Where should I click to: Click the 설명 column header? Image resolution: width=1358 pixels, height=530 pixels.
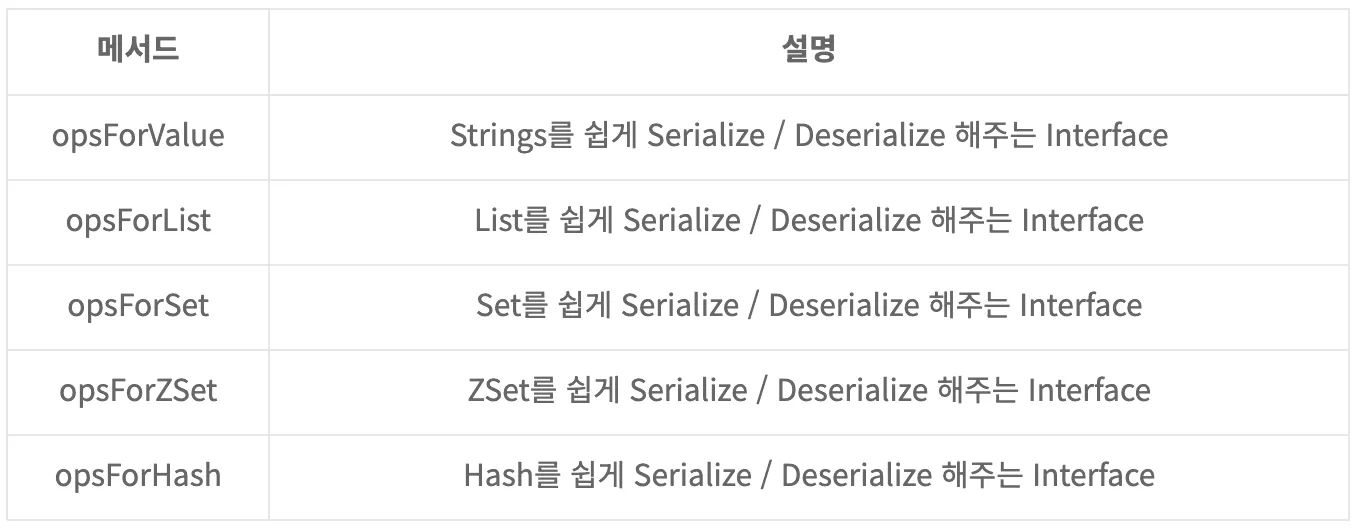(809, 51)
